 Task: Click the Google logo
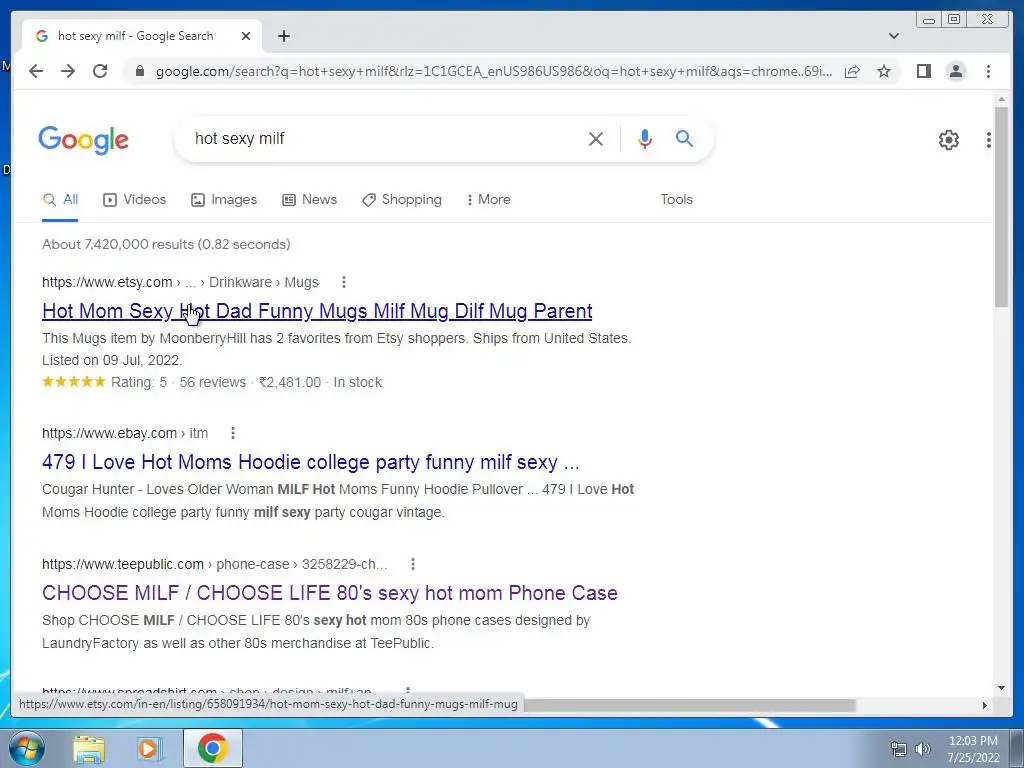[x=84, y=140]
